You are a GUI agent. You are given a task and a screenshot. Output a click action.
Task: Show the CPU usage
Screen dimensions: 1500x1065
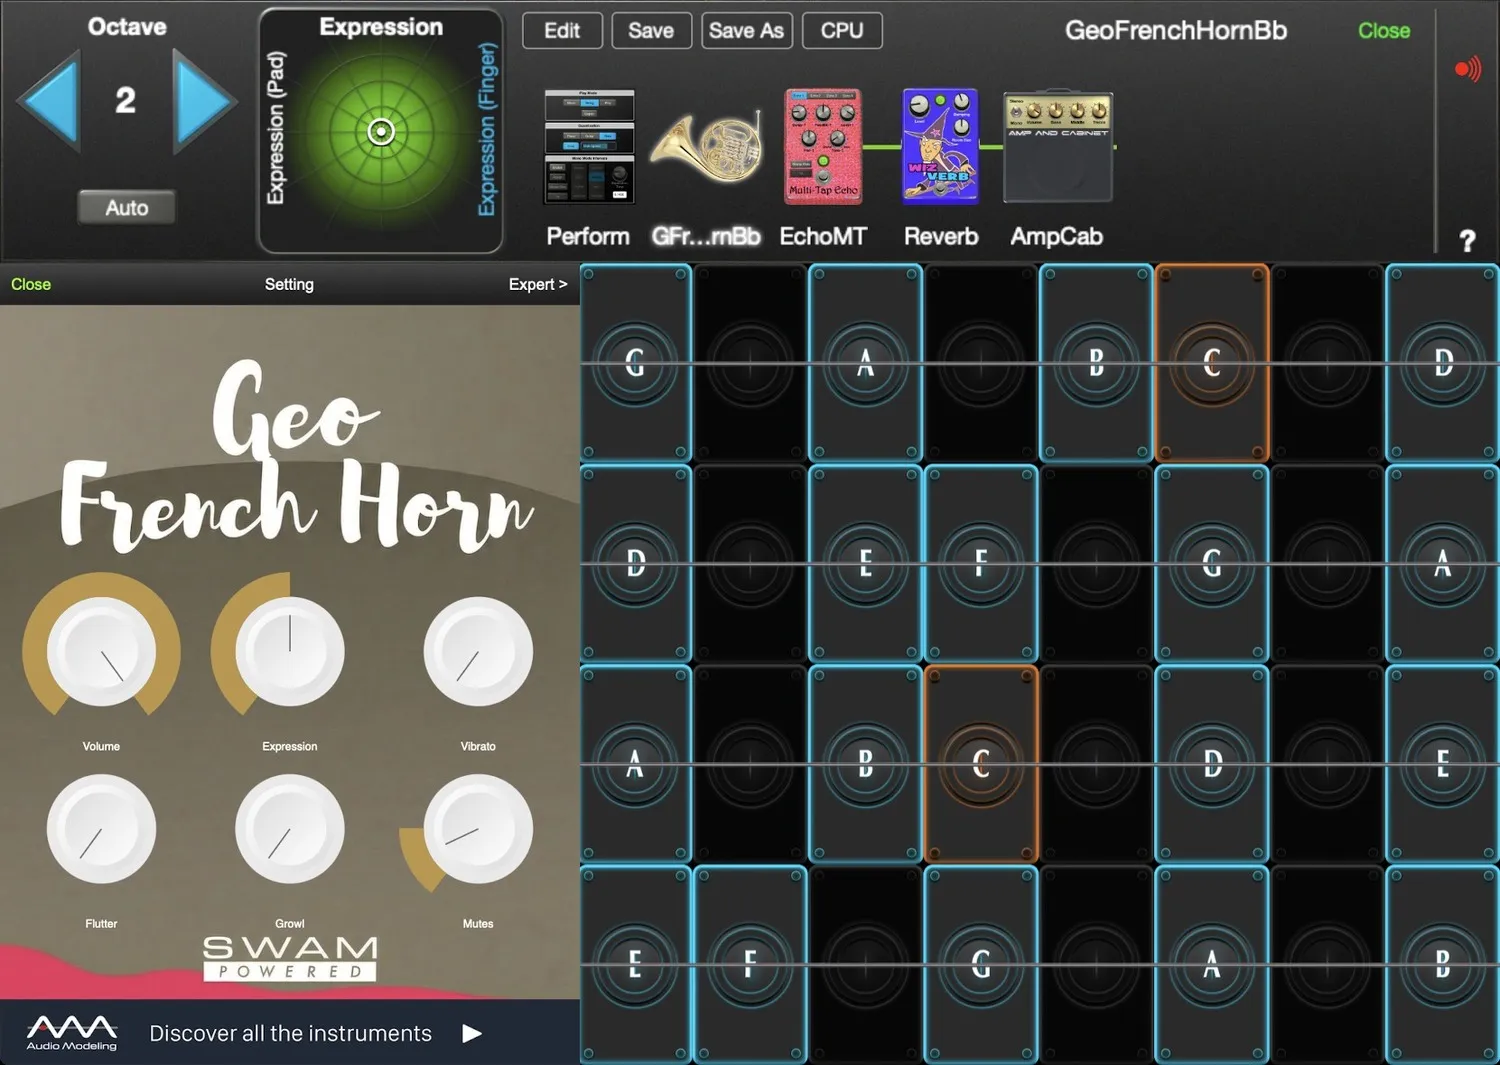pos(842,31)
